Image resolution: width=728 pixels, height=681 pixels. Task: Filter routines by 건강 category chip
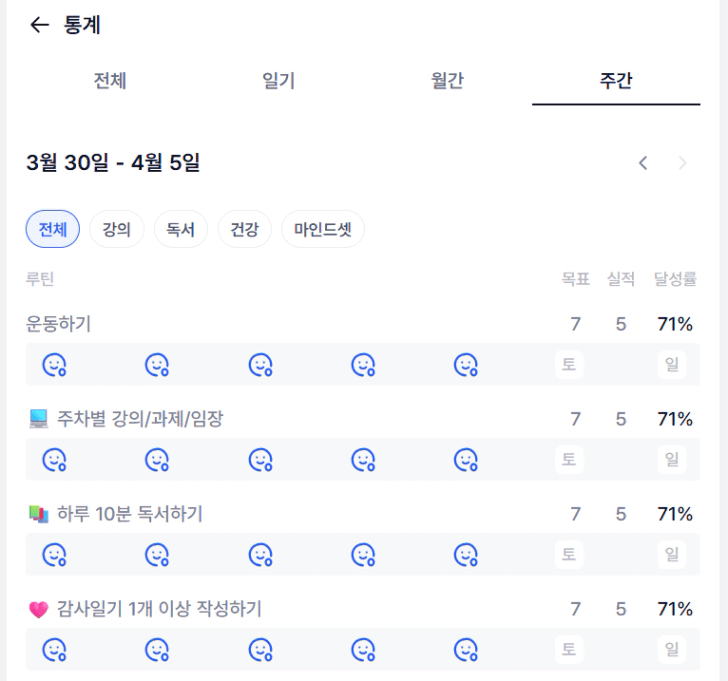(x=244, y=230)
